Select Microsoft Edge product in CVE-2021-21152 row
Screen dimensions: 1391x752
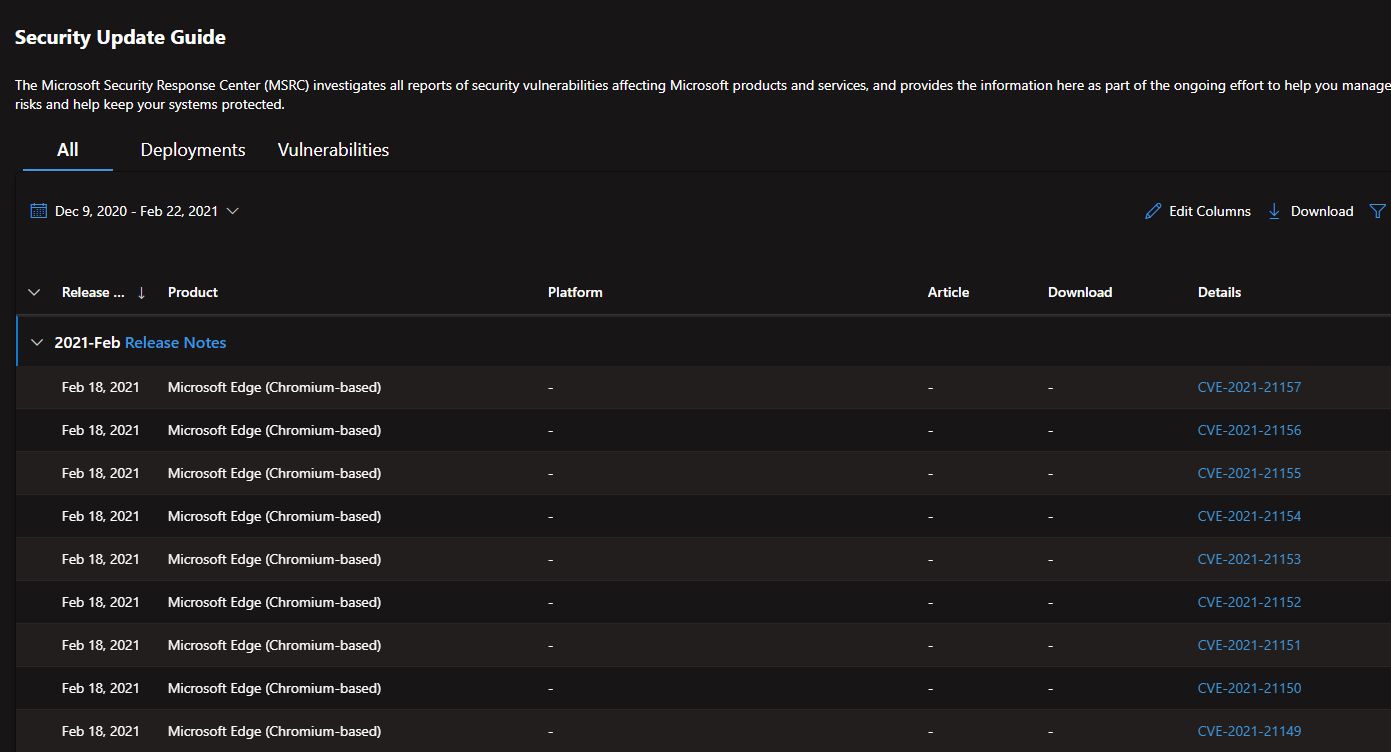[x=274, y=602]
